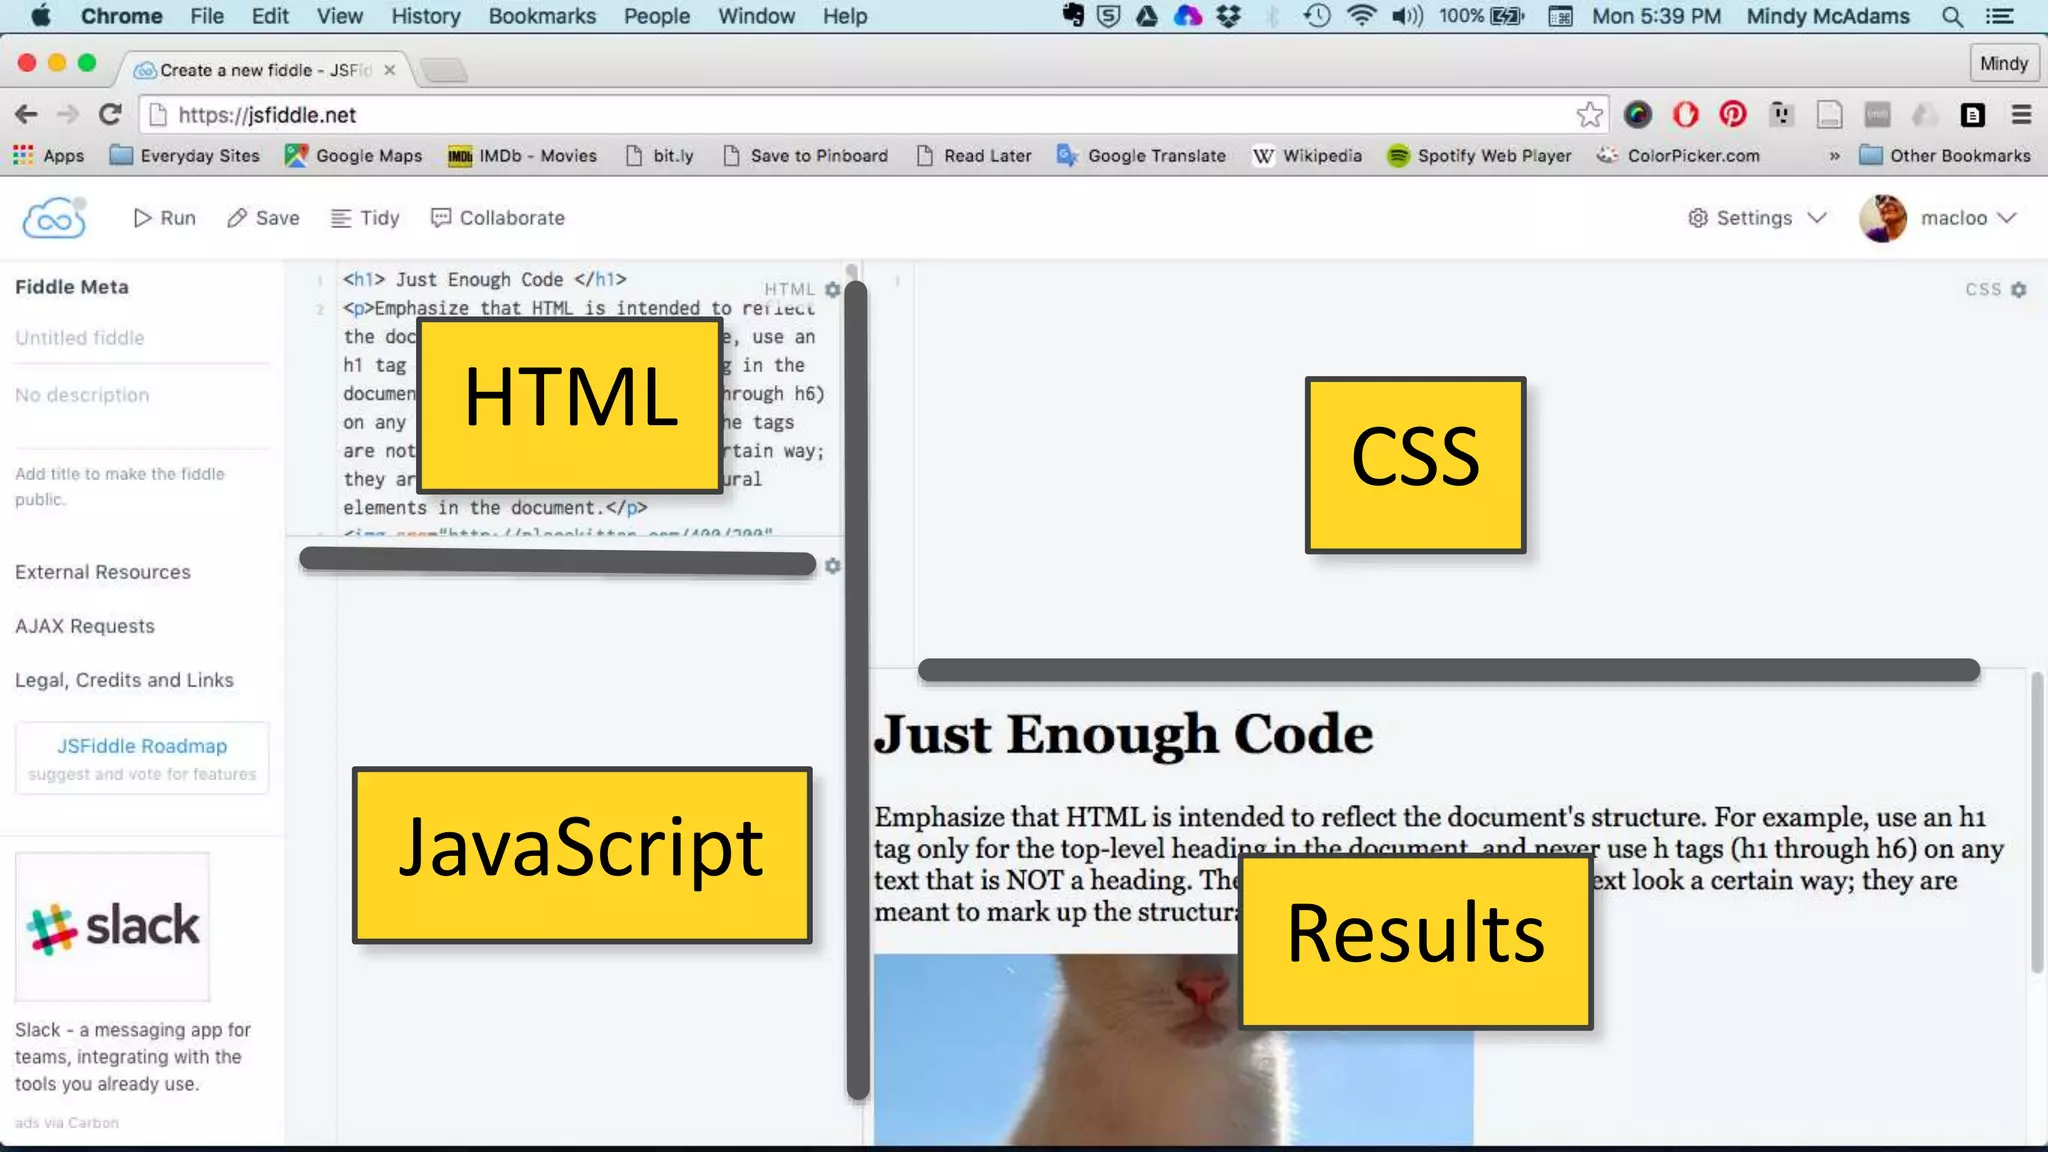The height and width of the screenshot is (1152, 2048).
Task: Open the Chrome hamburger menu
Action: pyautogui.click(x=2021, y=115)
